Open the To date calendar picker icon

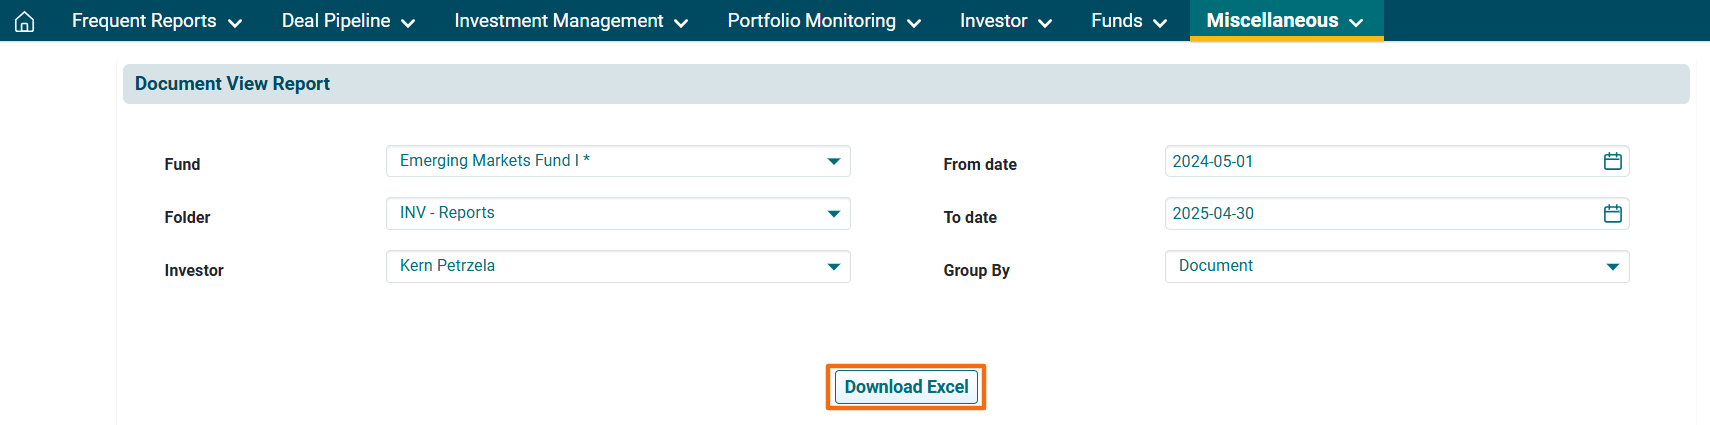pos(1612,213)
